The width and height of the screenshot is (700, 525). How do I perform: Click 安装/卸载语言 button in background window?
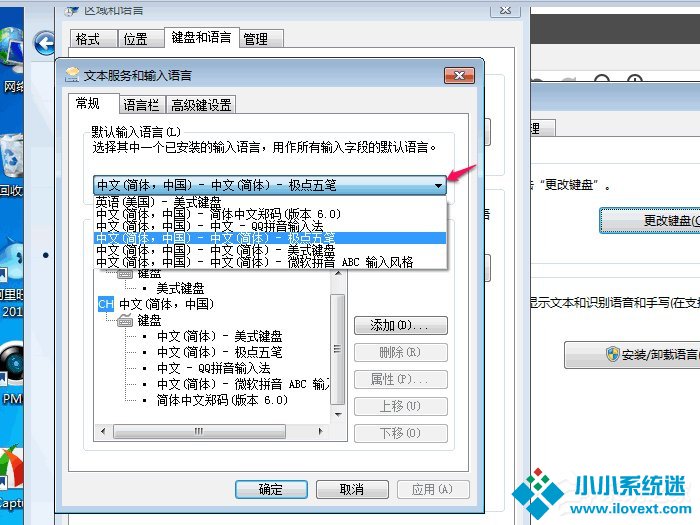[x=632, y=355]
